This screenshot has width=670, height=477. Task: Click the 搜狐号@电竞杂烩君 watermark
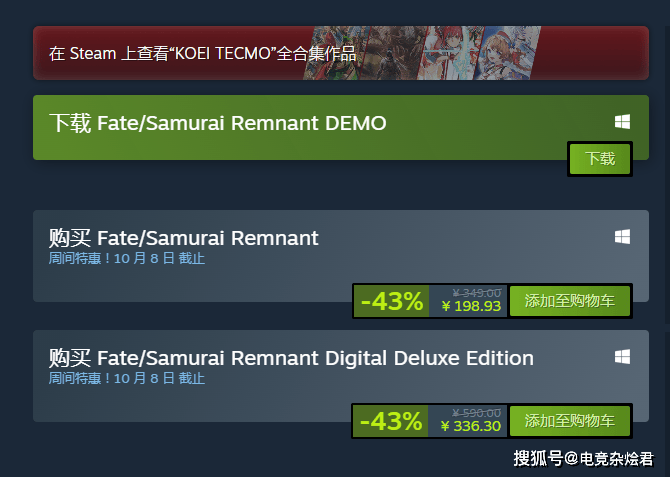583,459
